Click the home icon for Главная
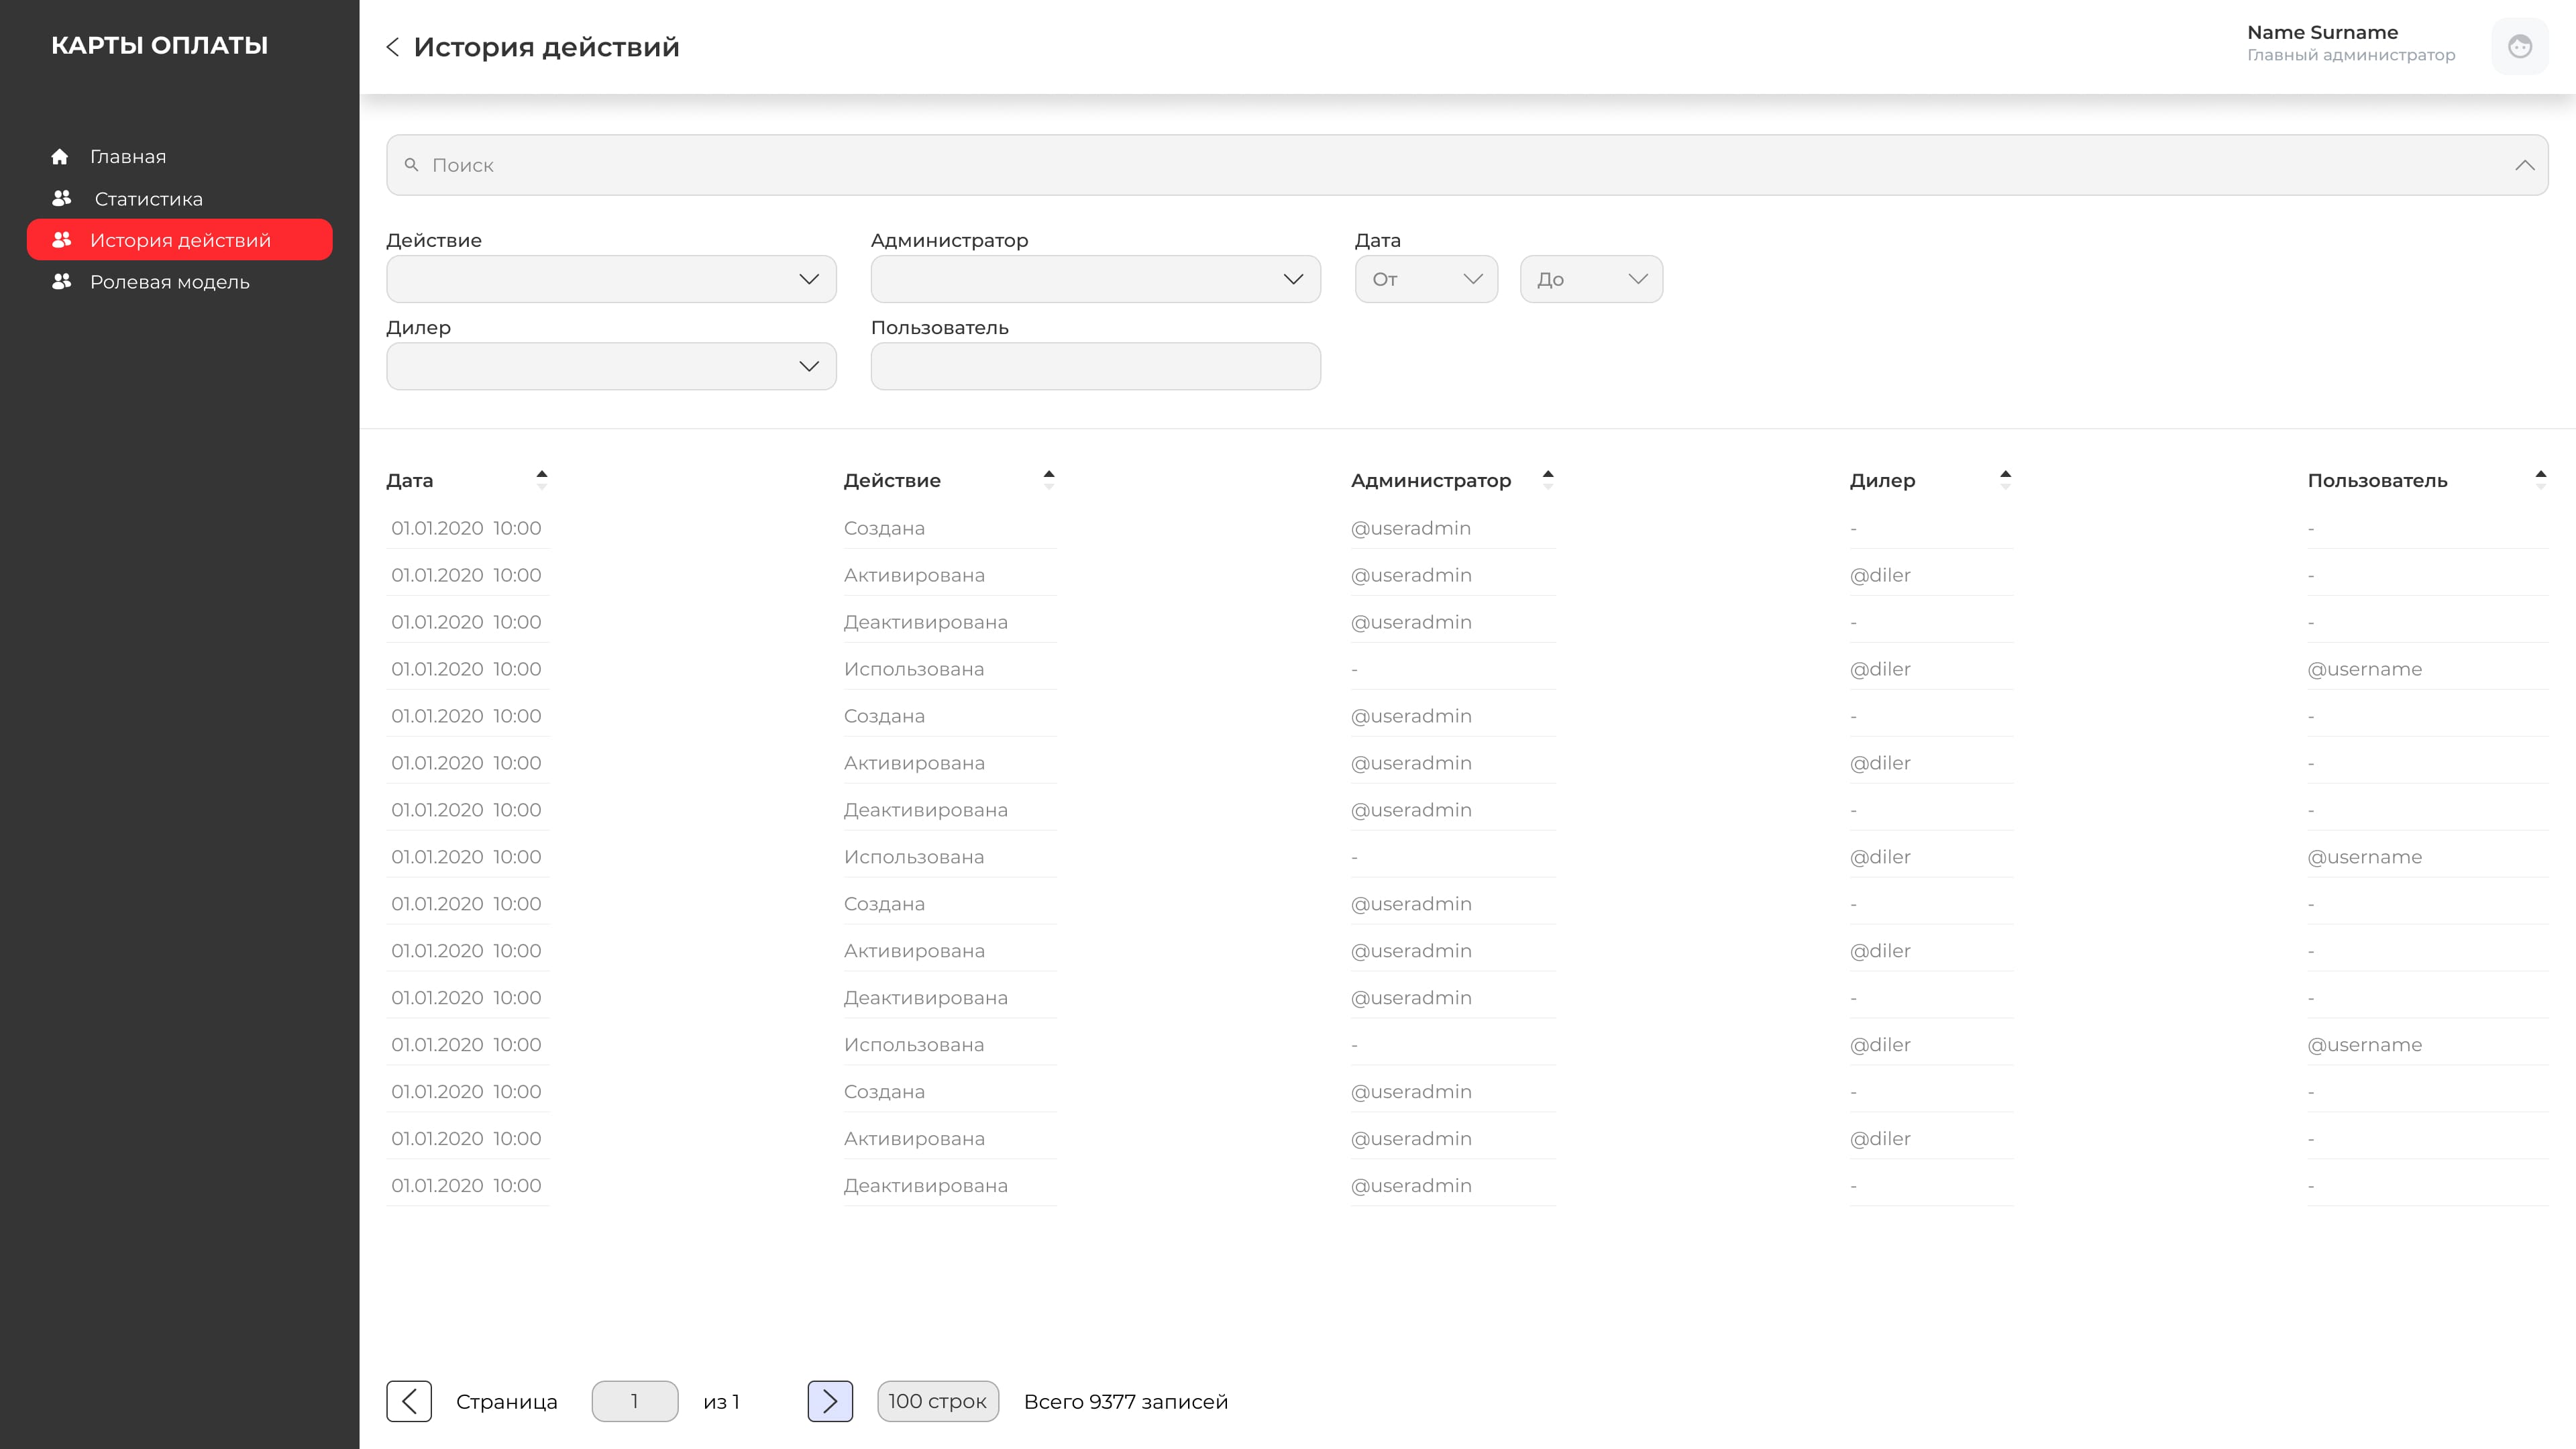The image size is (2576, 1449). [x=60, y=157]
